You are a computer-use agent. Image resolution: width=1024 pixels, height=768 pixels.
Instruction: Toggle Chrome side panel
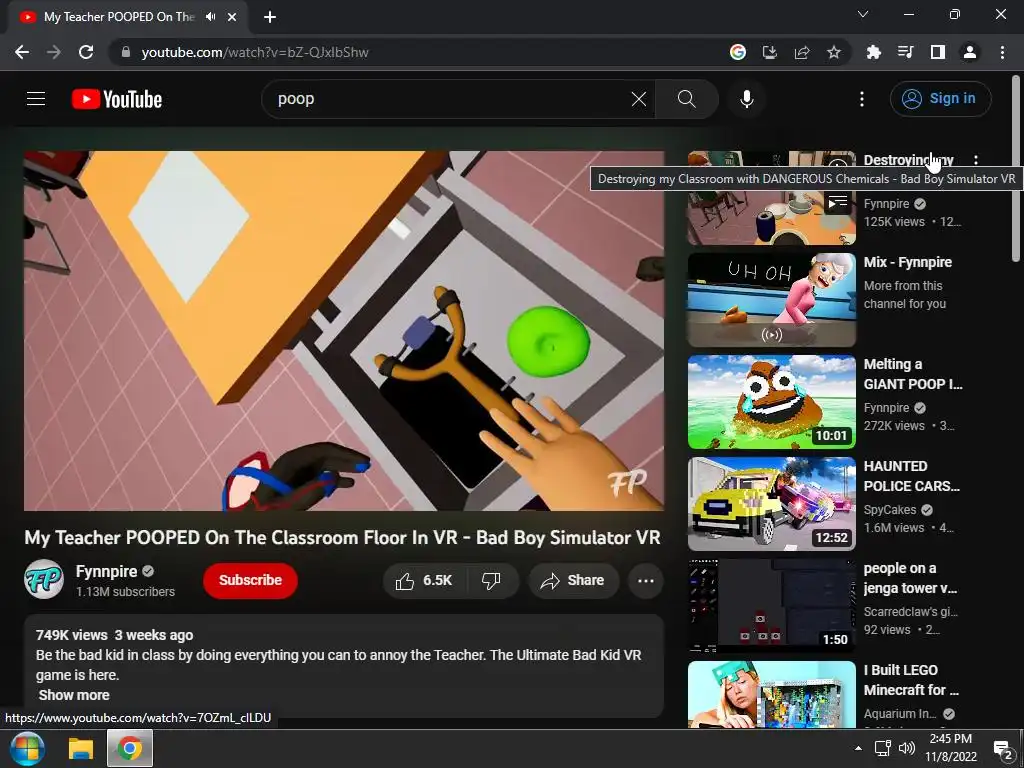[x=938, y=52]
